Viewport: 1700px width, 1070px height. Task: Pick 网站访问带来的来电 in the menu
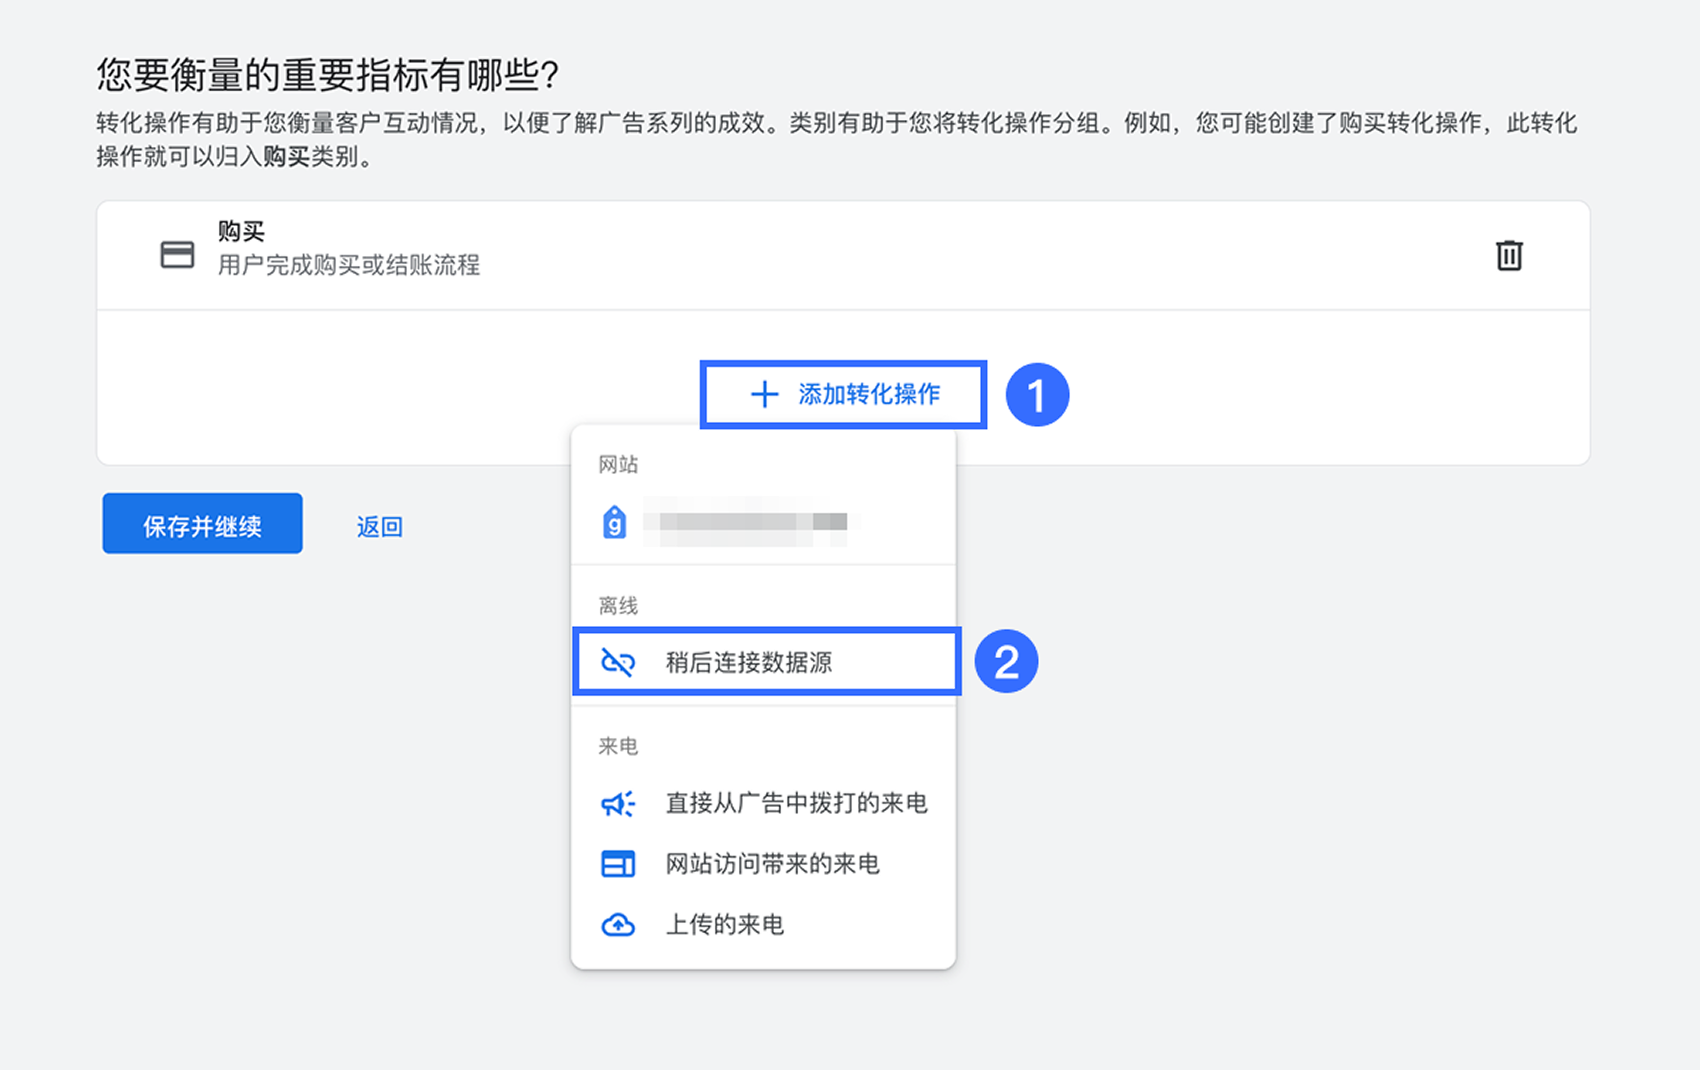click(772, 864)
